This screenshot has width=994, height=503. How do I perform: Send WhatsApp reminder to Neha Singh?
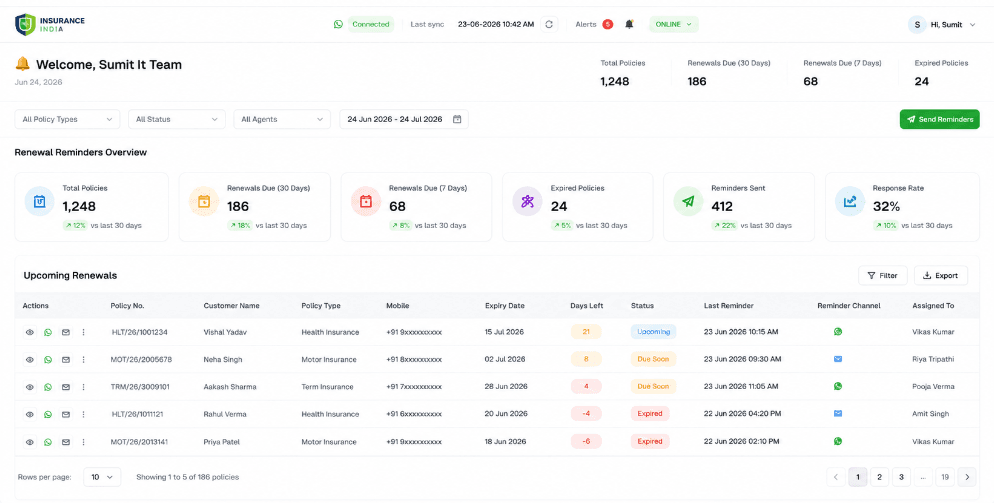48,360
